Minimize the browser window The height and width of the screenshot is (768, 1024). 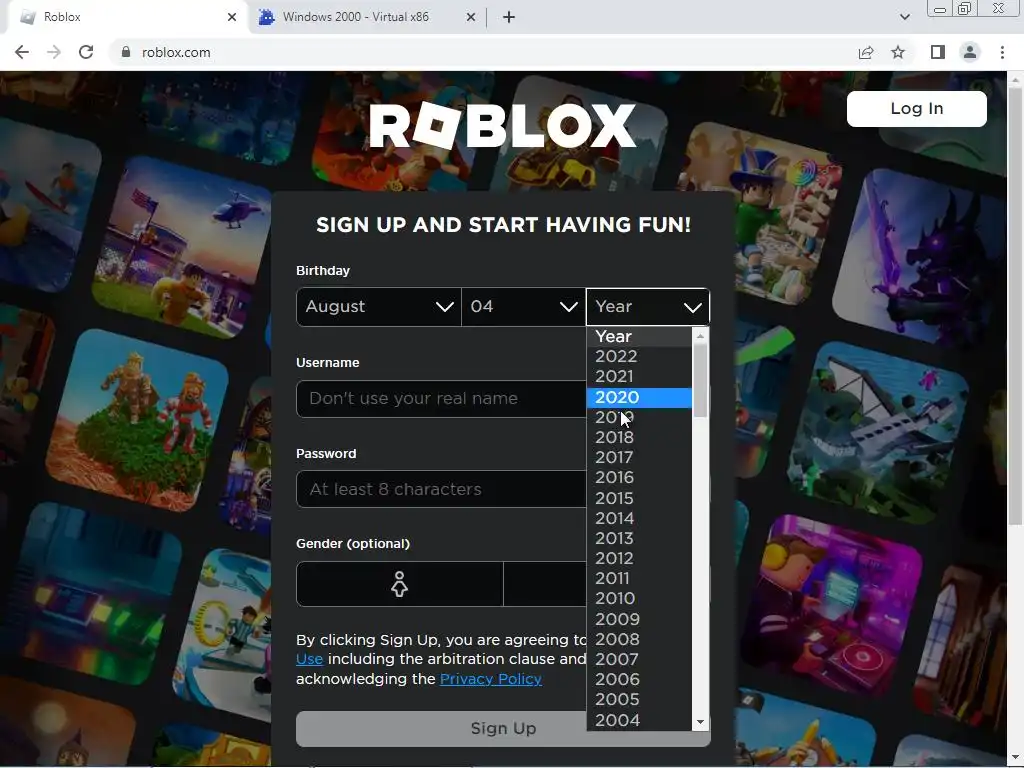point(940,8)
